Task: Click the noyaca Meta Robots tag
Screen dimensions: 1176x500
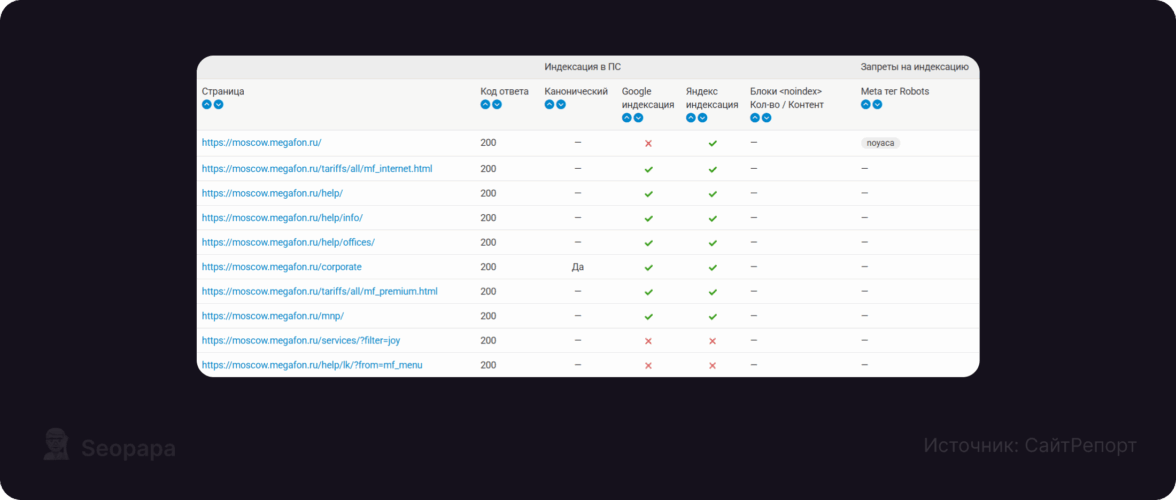Action: point(880,143)
